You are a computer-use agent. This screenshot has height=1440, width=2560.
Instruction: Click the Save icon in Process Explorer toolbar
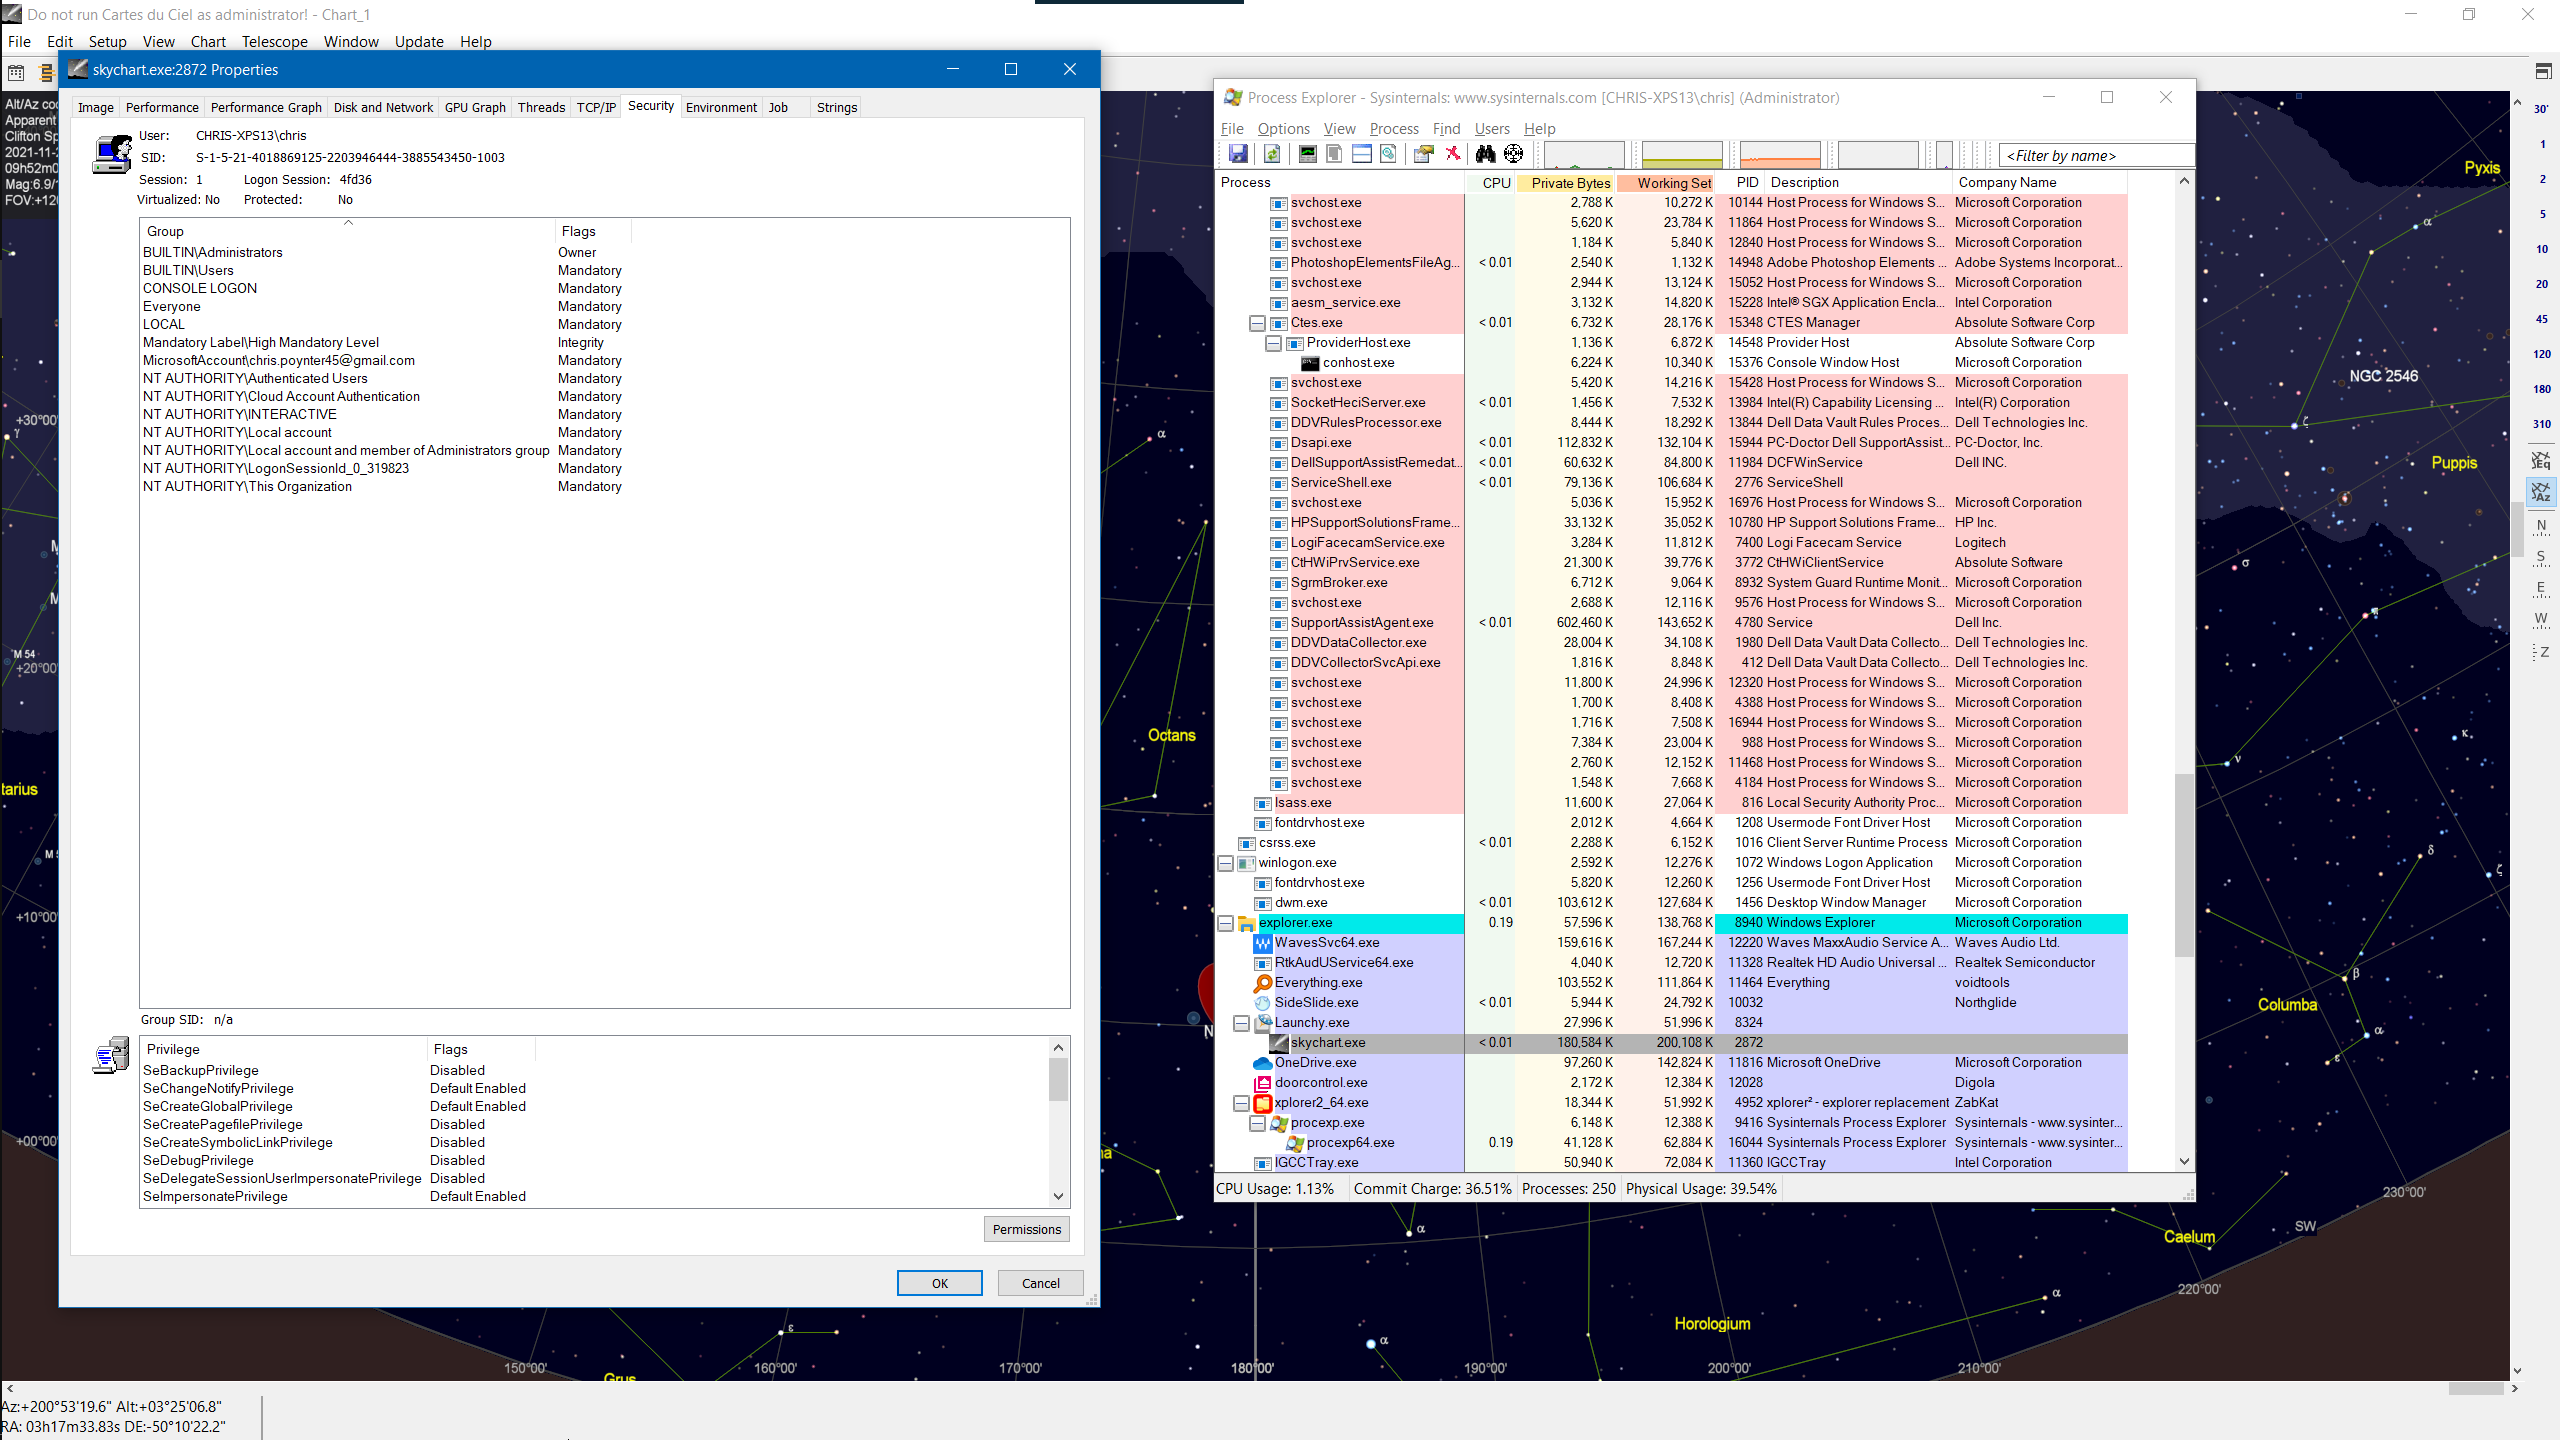coord(1238,154)
